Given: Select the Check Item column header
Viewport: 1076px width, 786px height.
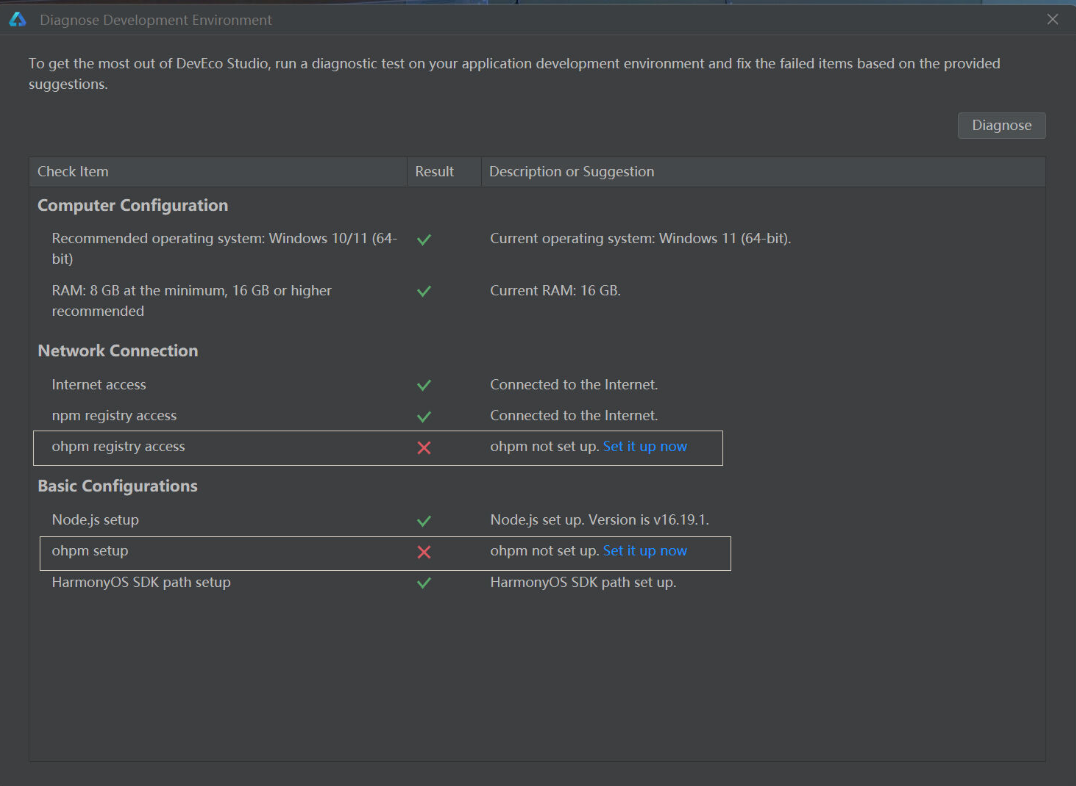Looking at the screenshot, I should coord(218,172).
